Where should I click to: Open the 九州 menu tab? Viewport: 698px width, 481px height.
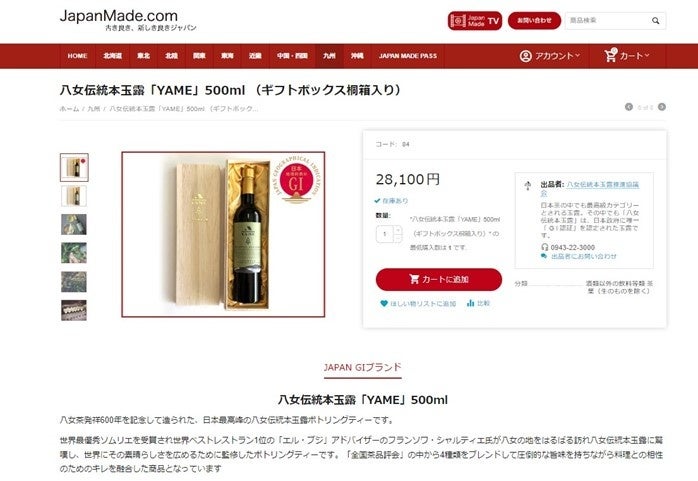(329, 56)
